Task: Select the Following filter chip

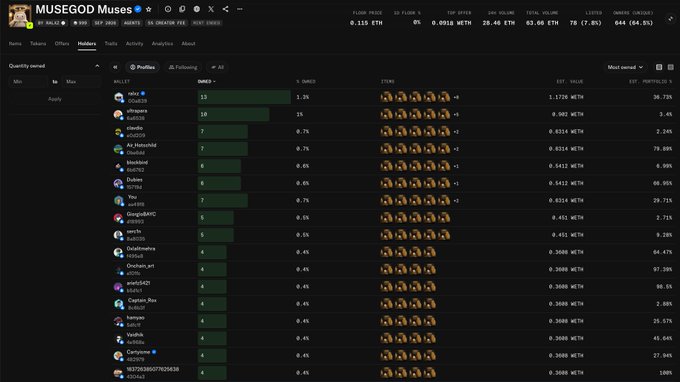Action: (x=183, y=67)
